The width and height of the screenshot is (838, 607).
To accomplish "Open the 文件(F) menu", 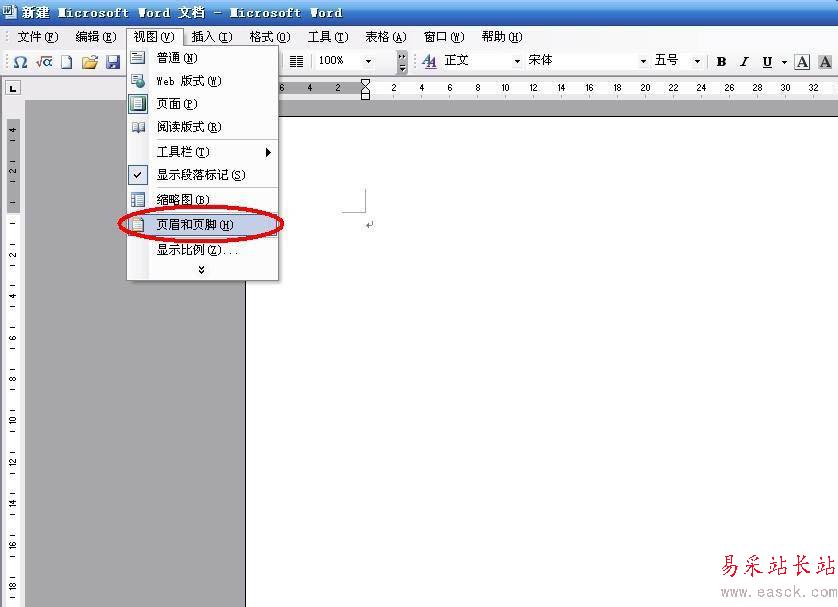I will point(37,37).
